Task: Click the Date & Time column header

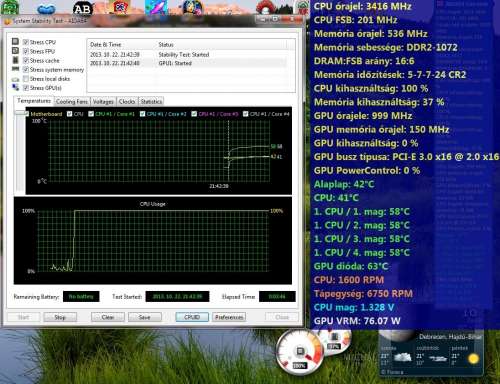Action: tap(122, 44)
